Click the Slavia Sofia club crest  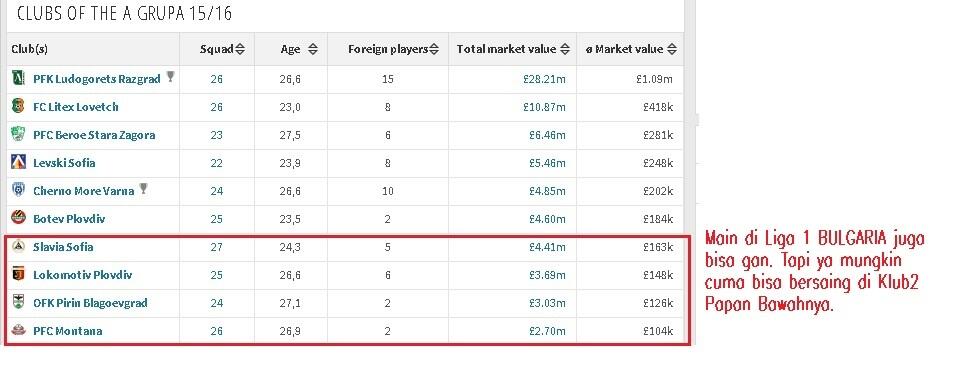(18, 247)
